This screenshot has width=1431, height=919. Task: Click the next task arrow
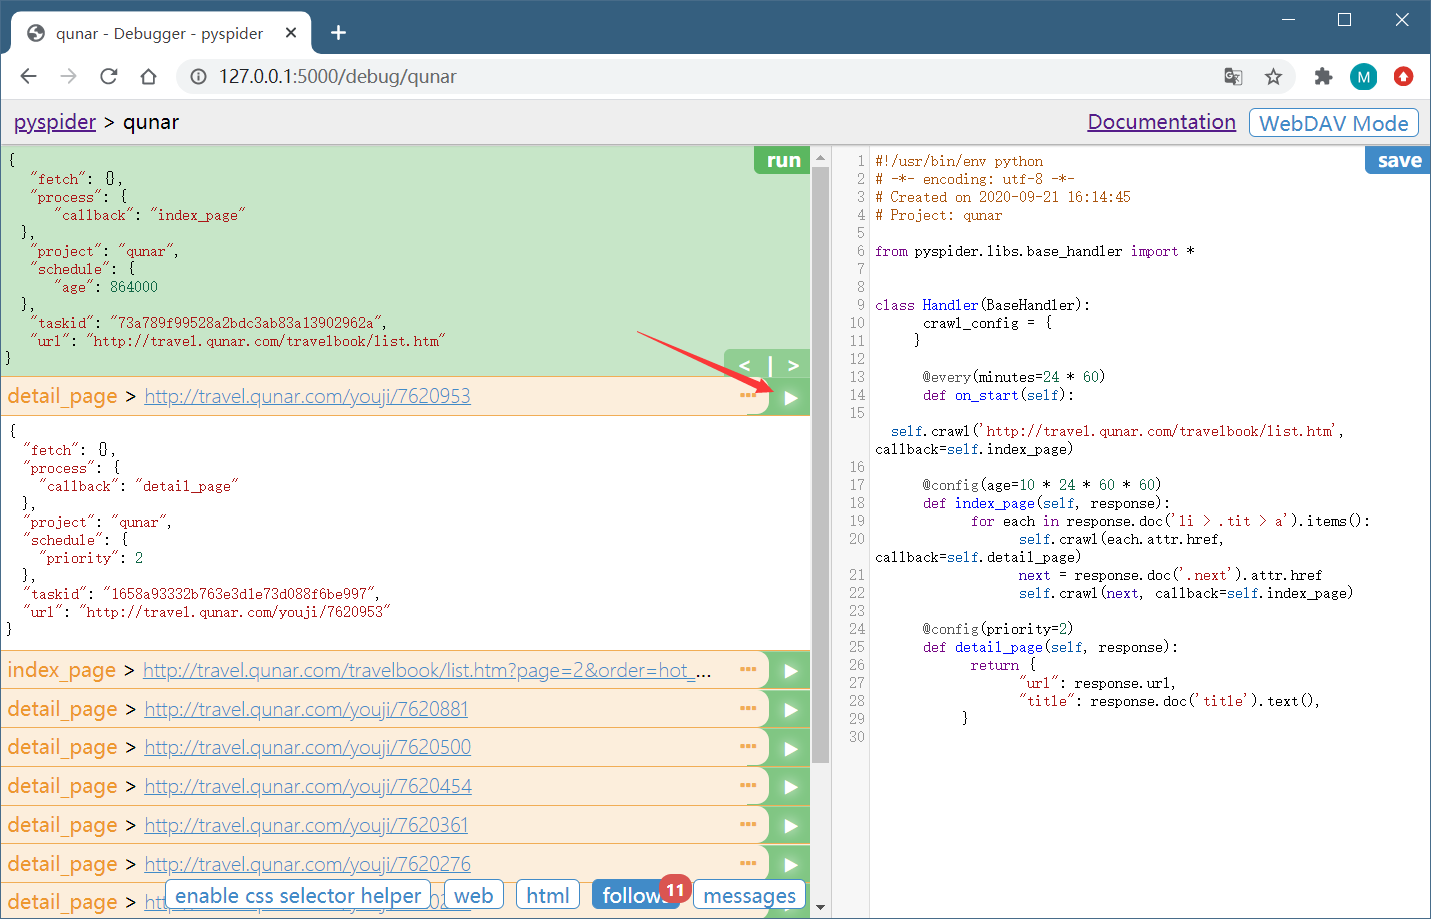(x=793, y=366)
